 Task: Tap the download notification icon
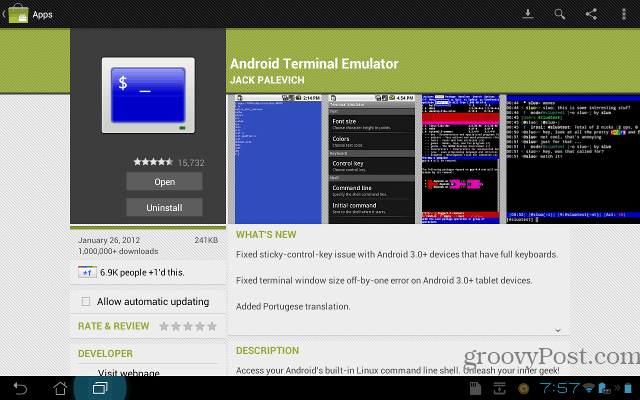coord(500,388)
